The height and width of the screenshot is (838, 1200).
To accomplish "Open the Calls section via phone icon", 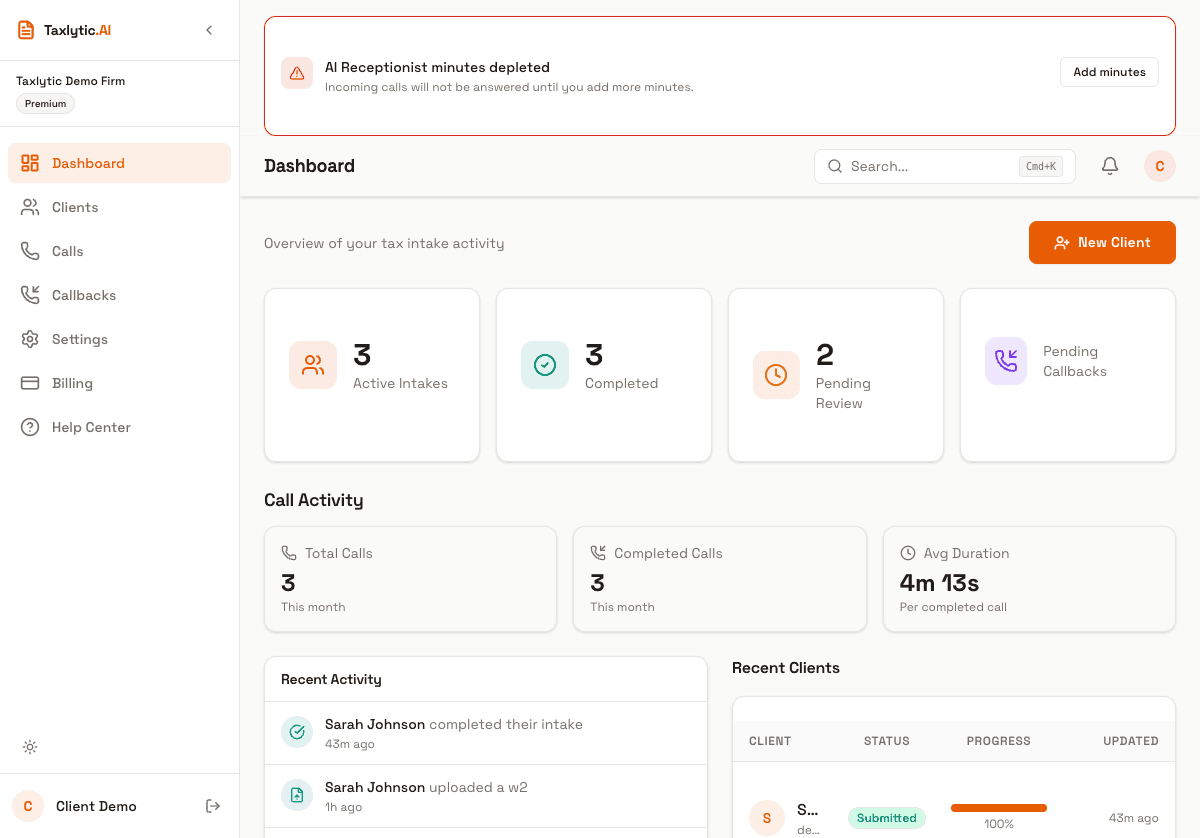I will coord(30,251).
